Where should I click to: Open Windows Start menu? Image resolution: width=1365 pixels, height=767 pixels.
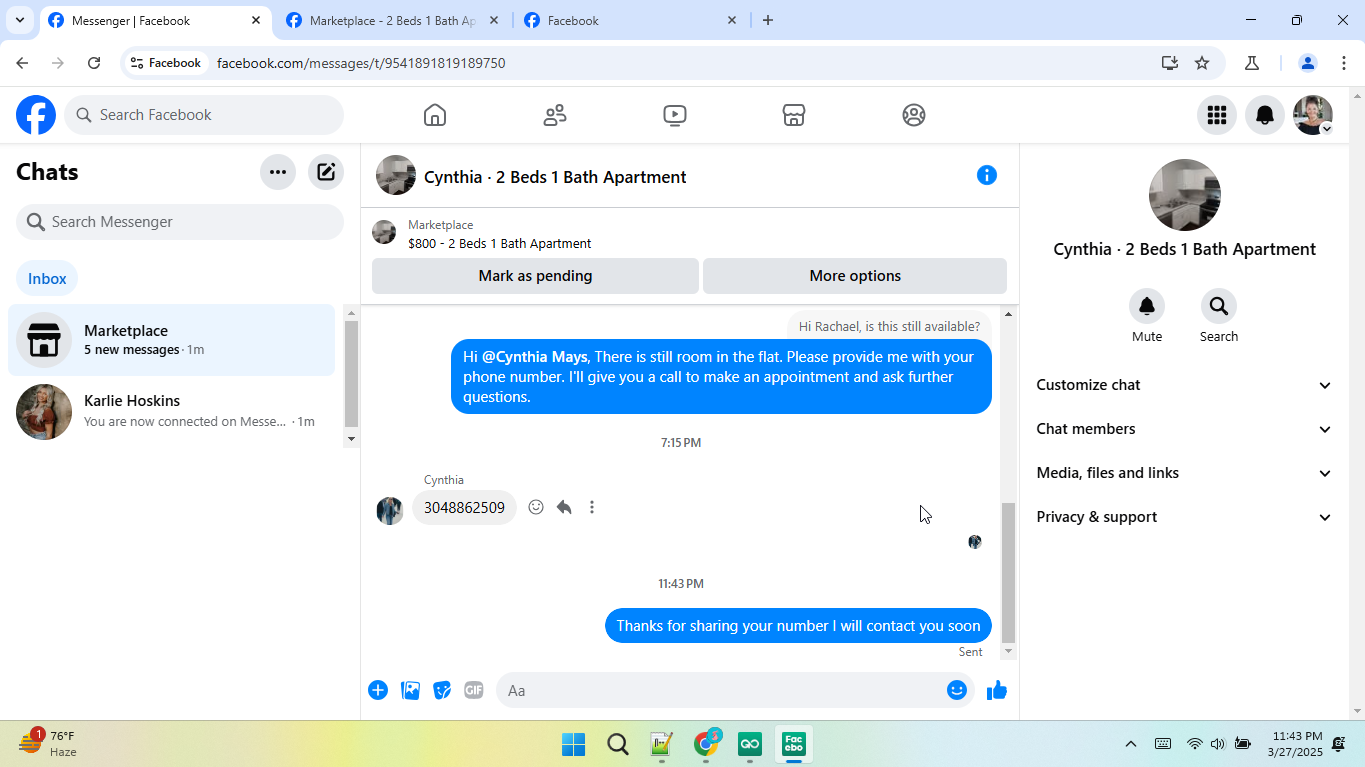point(573,744)
